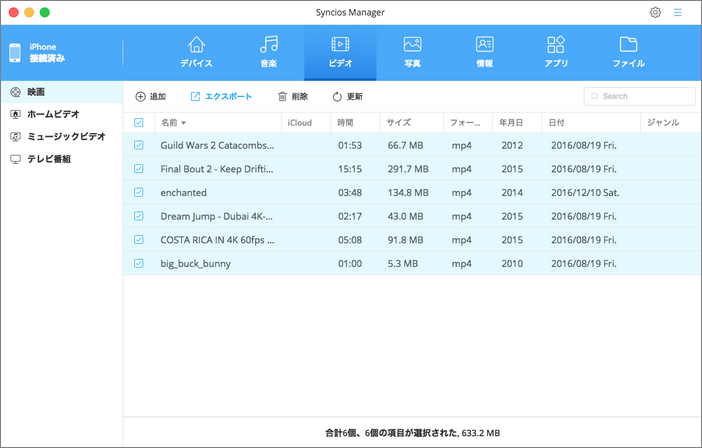Select the 'Final Bout 2 - Keep Drifti...' name
The height and width of the screenshot is (448, 702).
217,169
